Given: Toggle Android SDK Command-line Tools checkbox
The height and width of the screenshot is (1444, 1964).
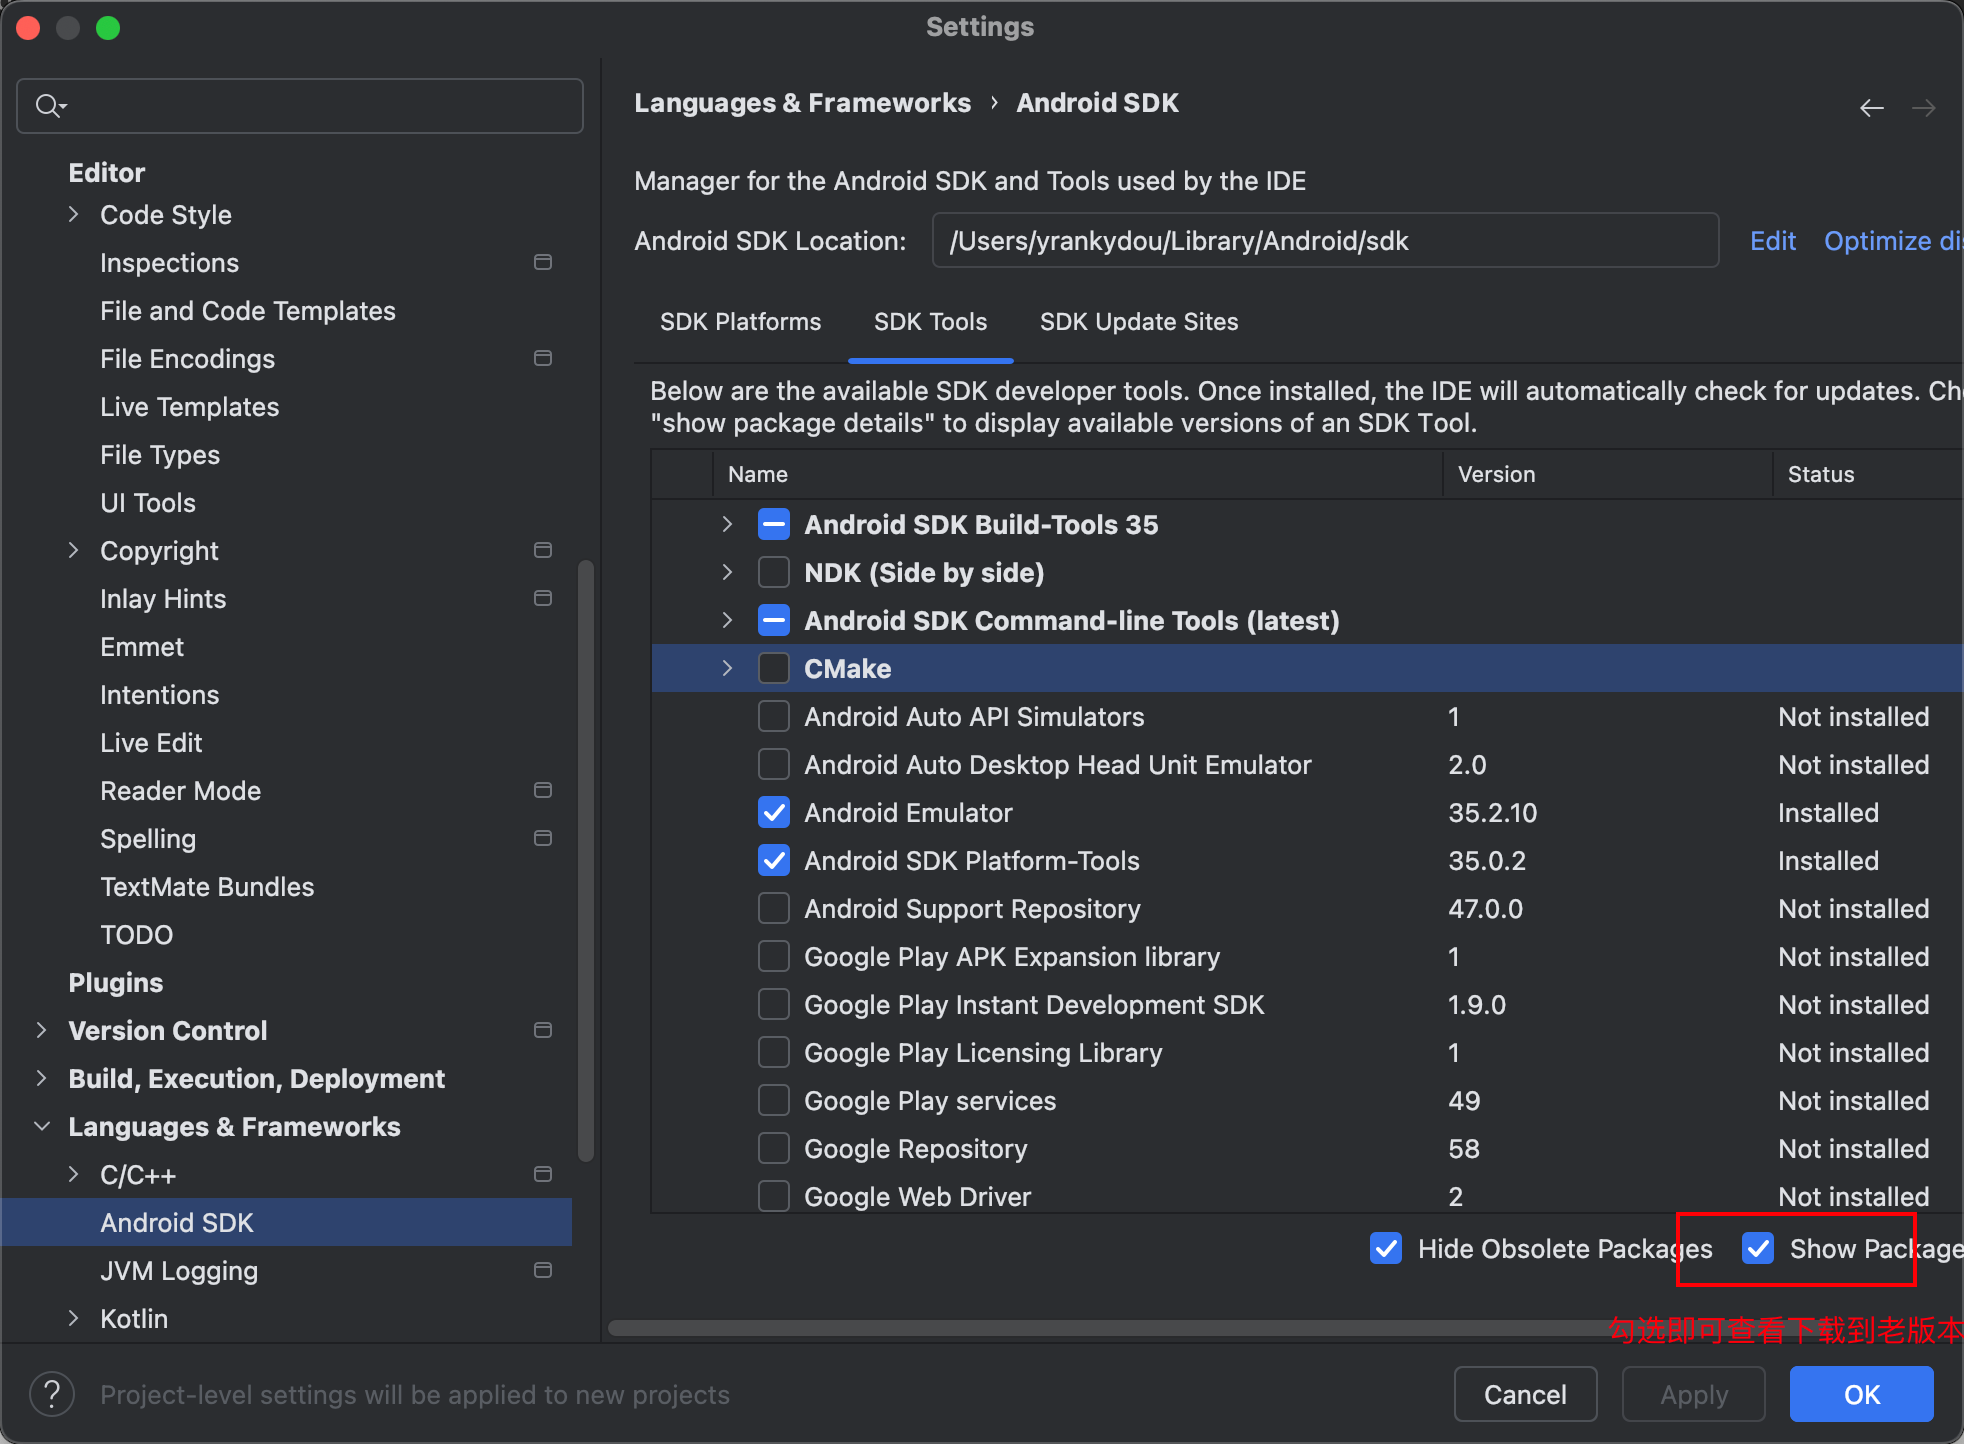Looking at the screenshot, I should point(774,620).
